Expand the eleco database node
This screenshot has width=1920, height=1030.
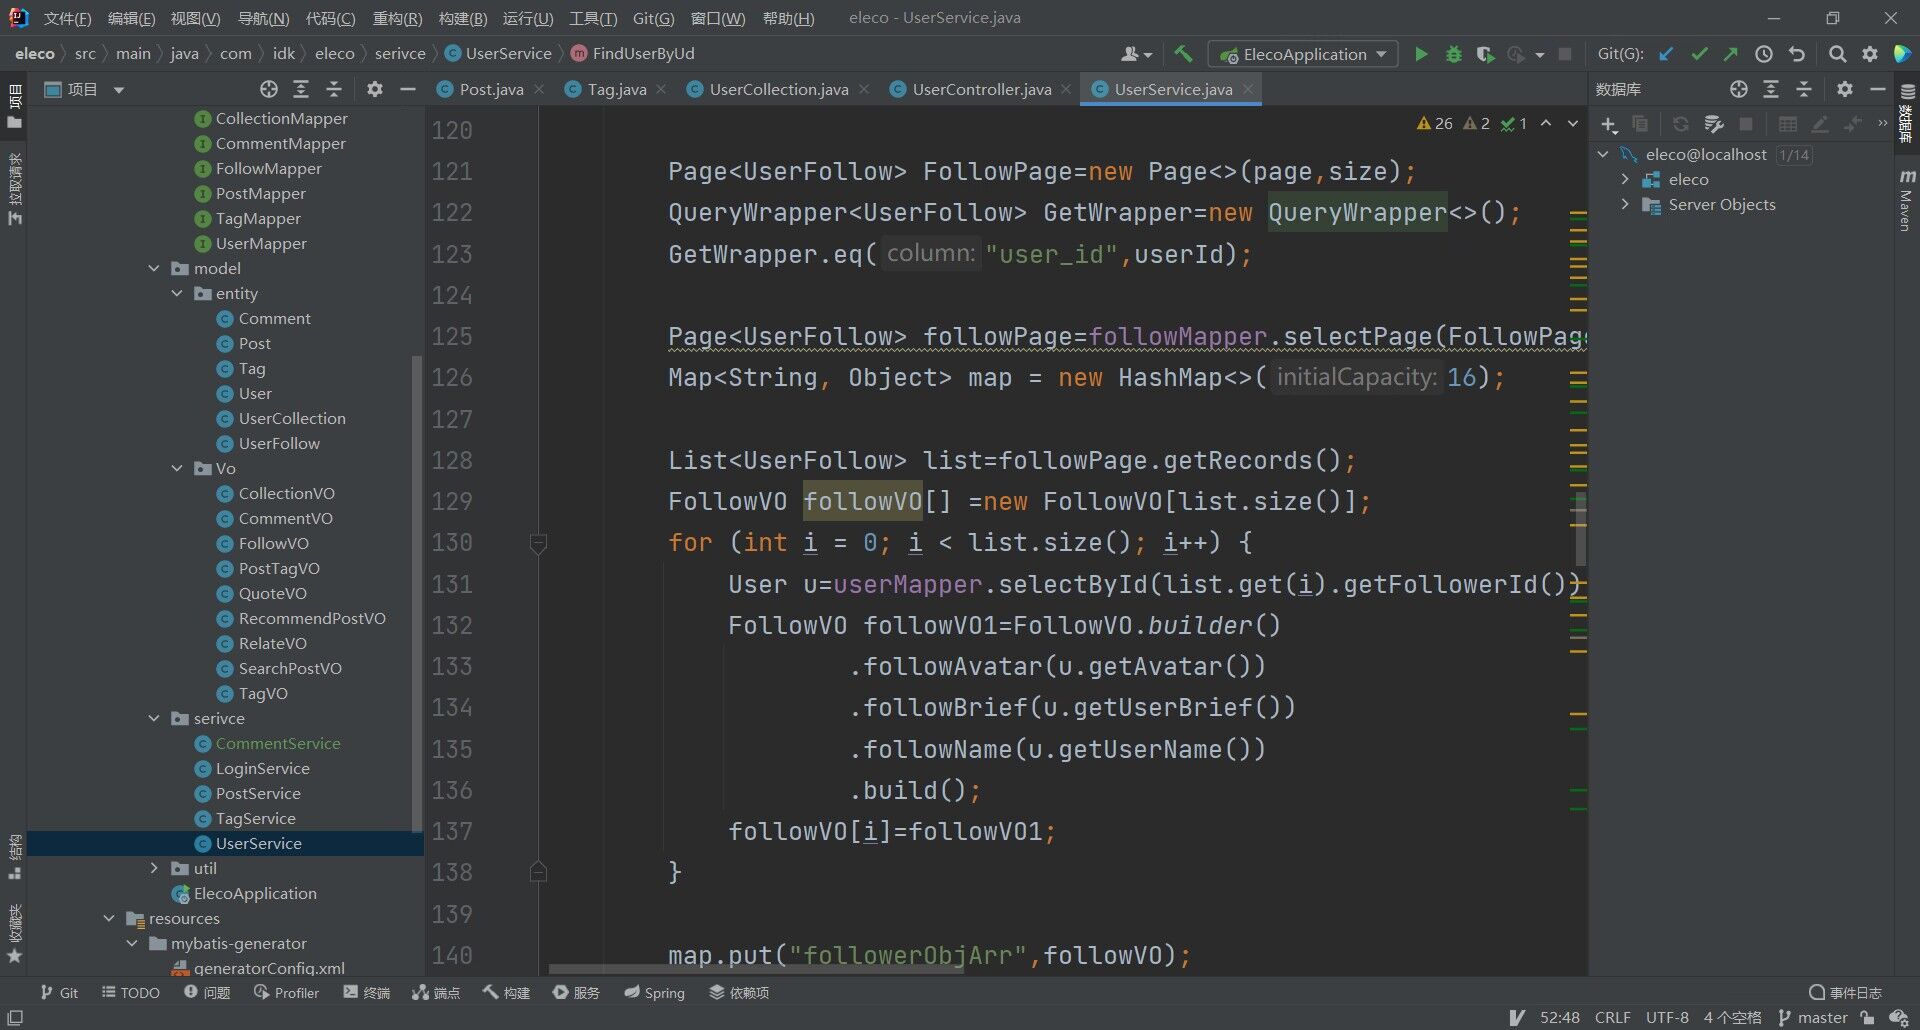tap(1625, 179)
